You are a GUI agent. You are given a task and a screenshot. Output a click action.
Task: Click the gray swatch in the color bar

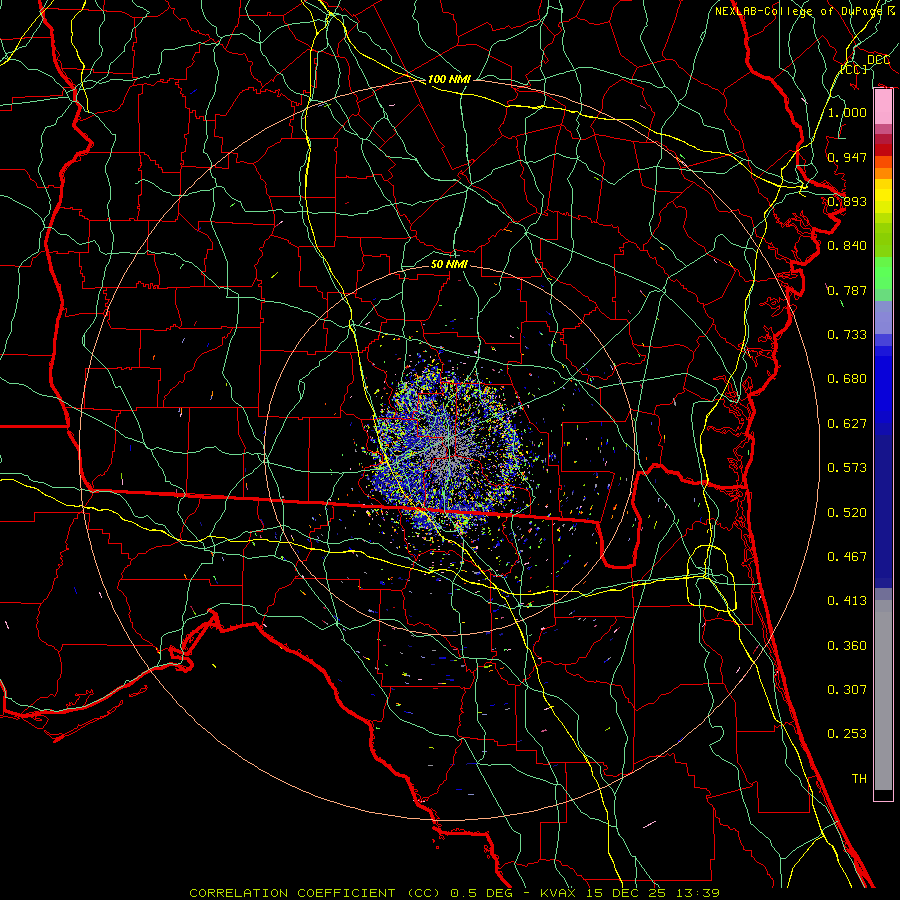click(x=883, y=695)
